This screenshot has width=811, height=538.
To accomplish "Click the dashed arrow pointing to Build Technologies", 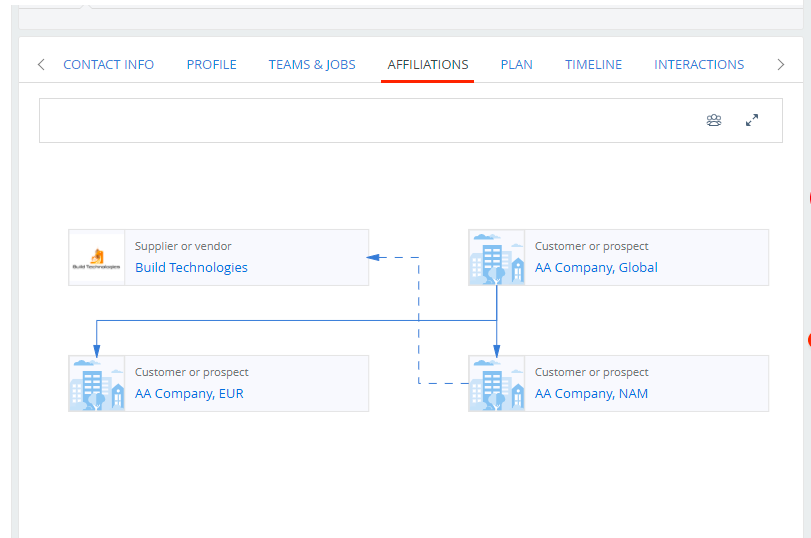I will pyautogui.click(x=376, y=257).
